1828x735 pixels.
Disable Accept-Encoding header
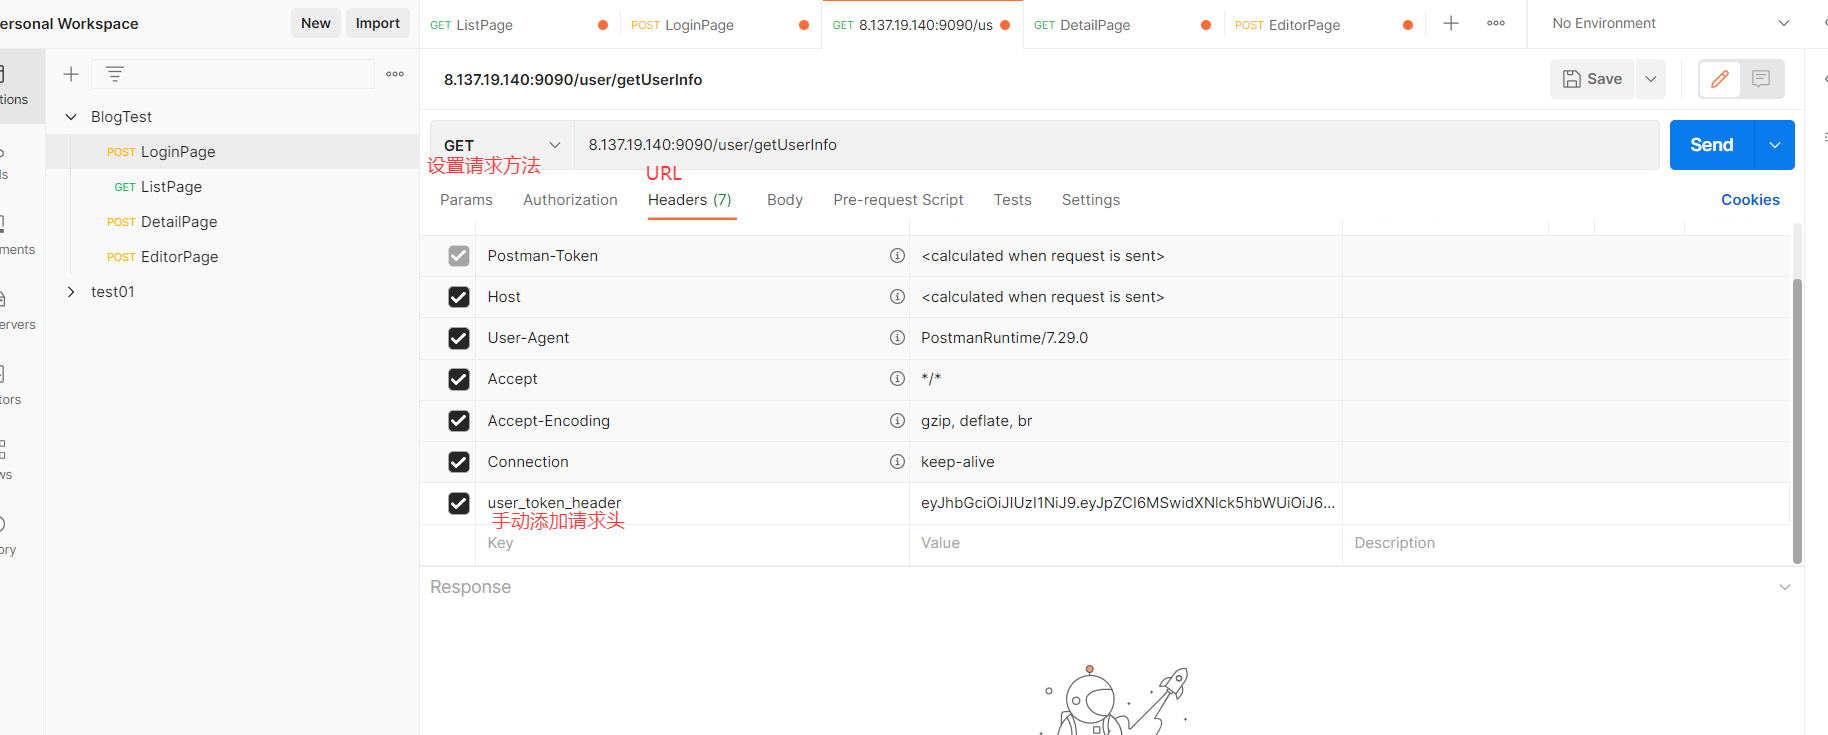[459, 421]
